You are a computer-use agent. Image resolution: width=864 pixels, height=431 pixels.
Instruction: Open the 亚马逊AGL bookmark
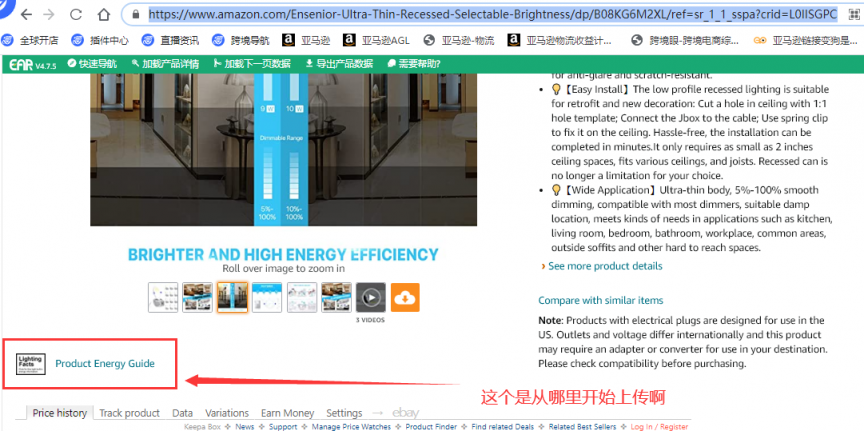tap(376, 40)
